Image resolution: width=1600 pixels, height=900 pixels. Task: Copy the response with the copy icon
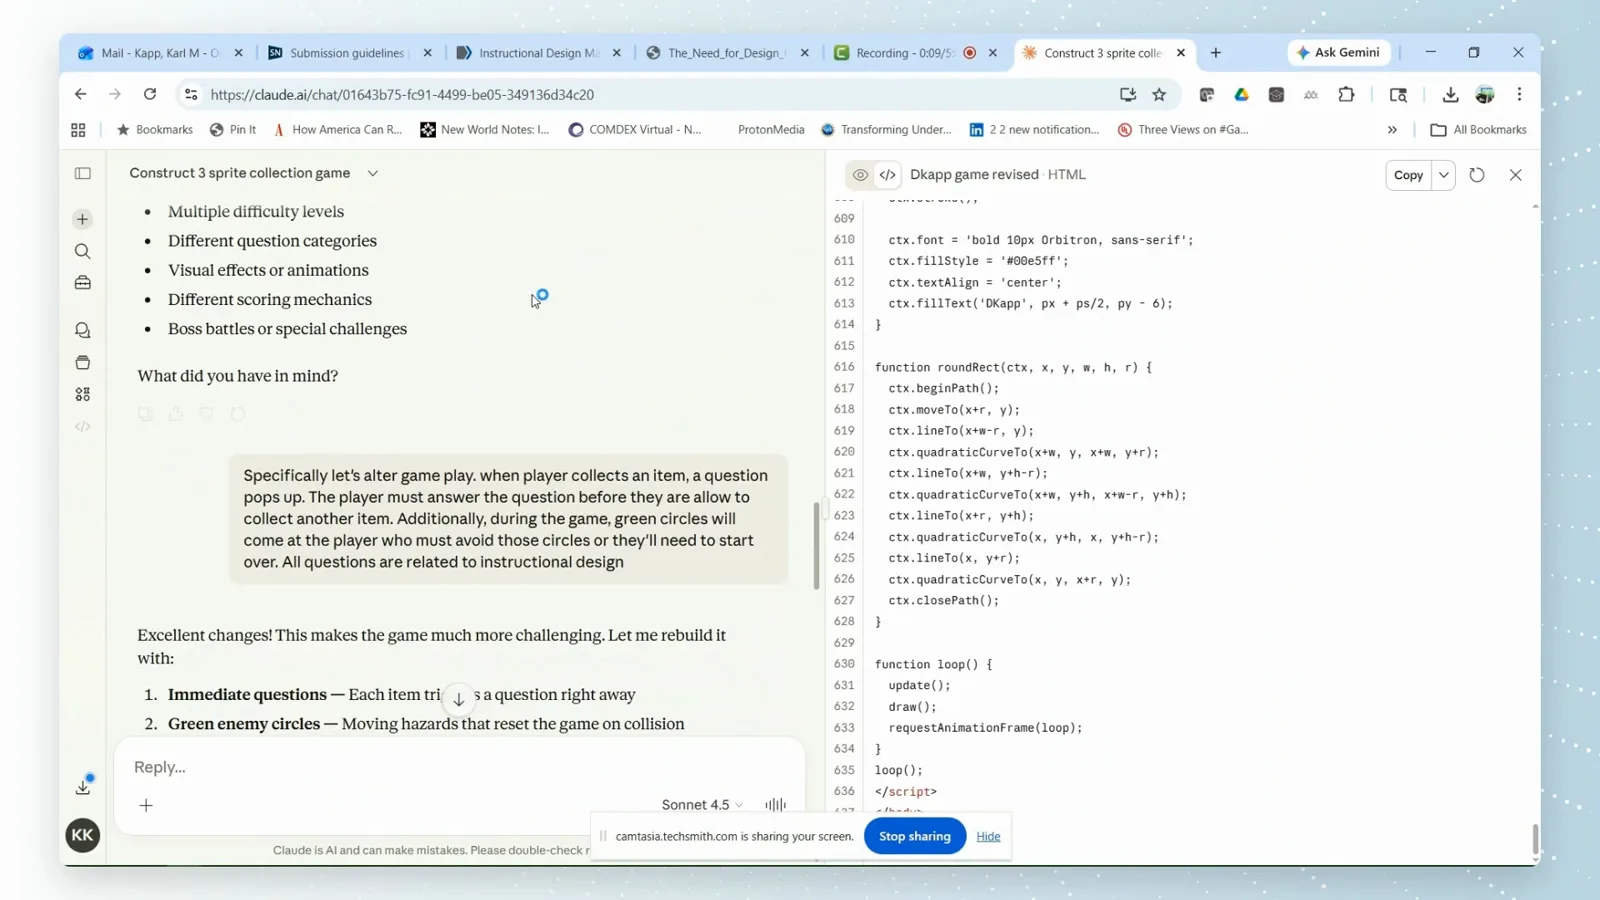coord(146,414)
